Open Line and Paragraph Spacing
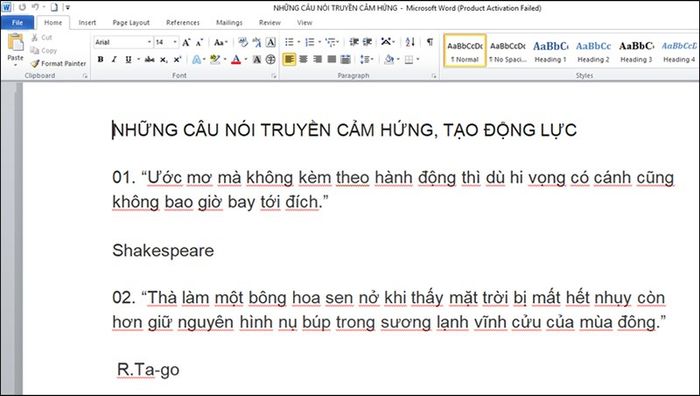Viewport: 700px width, 396px height. pyautogui.click(x=366, y=59)
